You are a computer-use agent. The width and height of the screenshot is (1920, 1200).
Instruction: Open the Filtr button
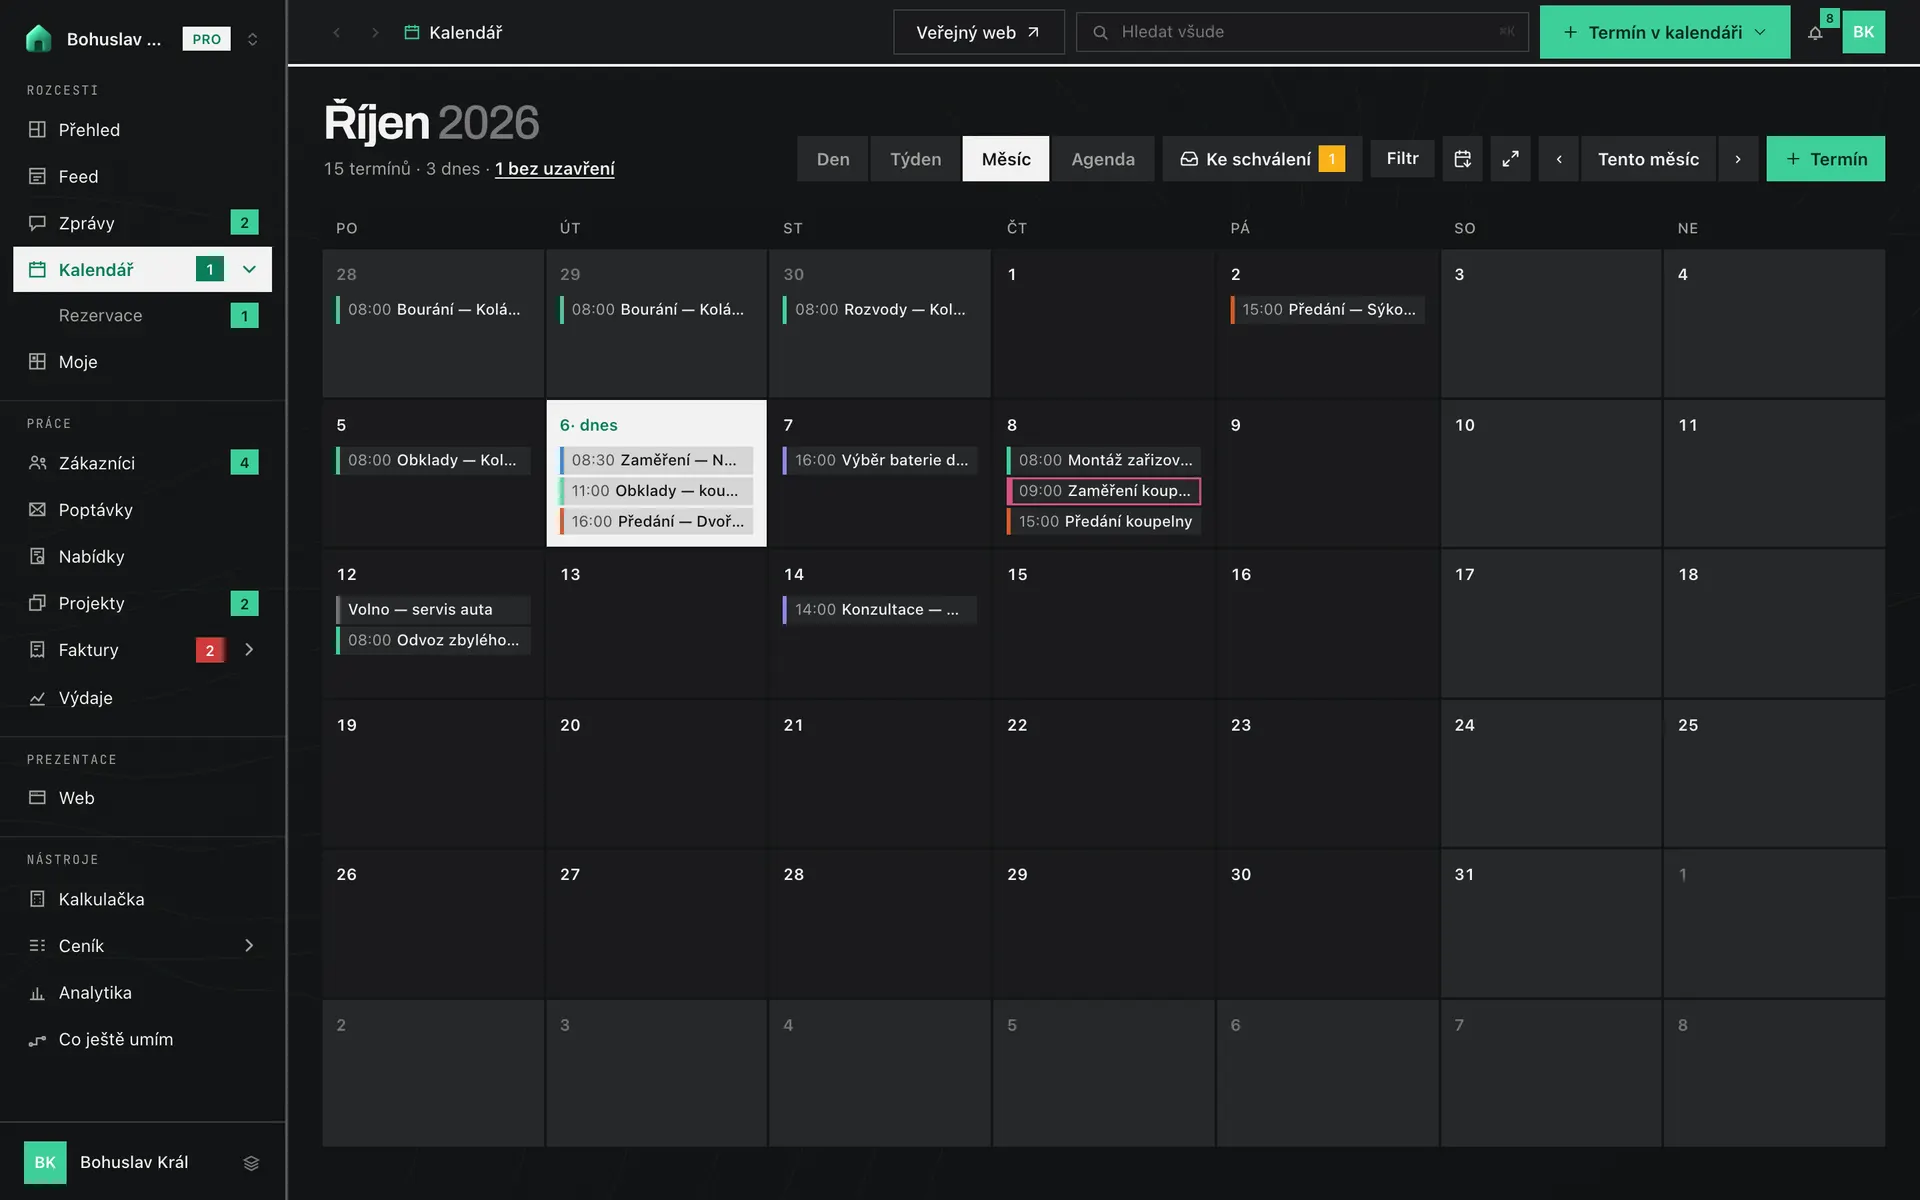(x=1402, y=158)
